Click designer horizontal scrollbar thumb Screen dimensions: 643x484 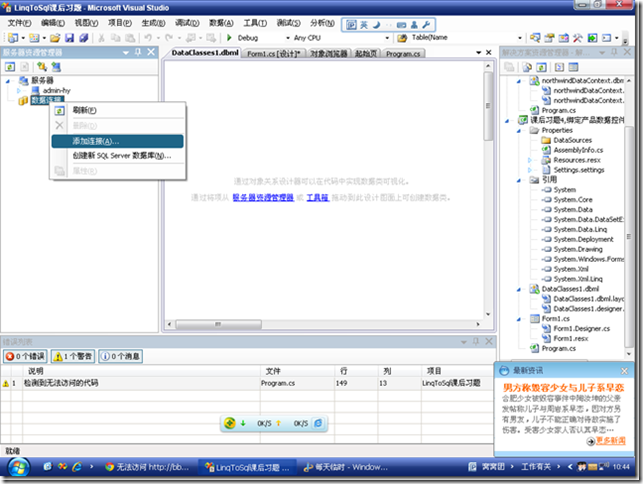[219, 324]
